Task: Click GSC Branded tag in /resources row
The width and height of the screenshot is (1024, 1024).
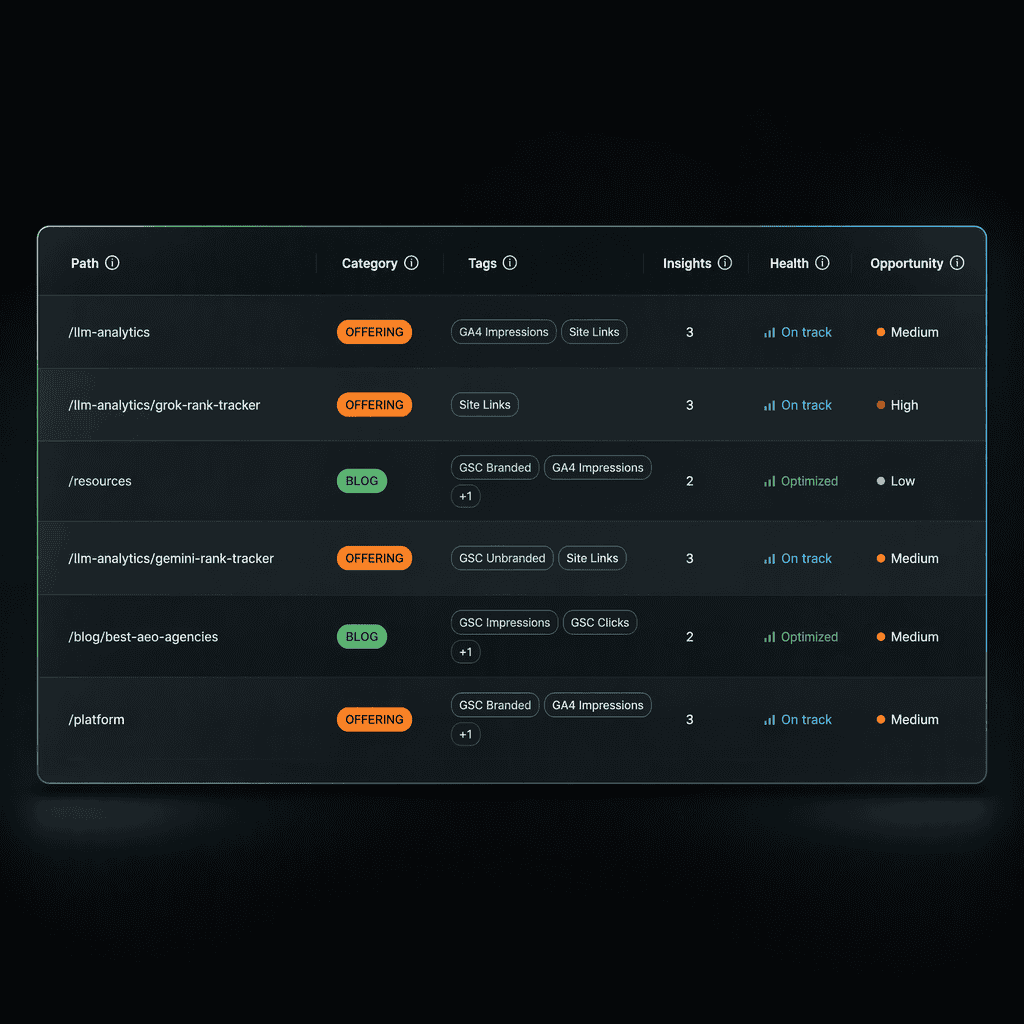Action: coord(494,468)
